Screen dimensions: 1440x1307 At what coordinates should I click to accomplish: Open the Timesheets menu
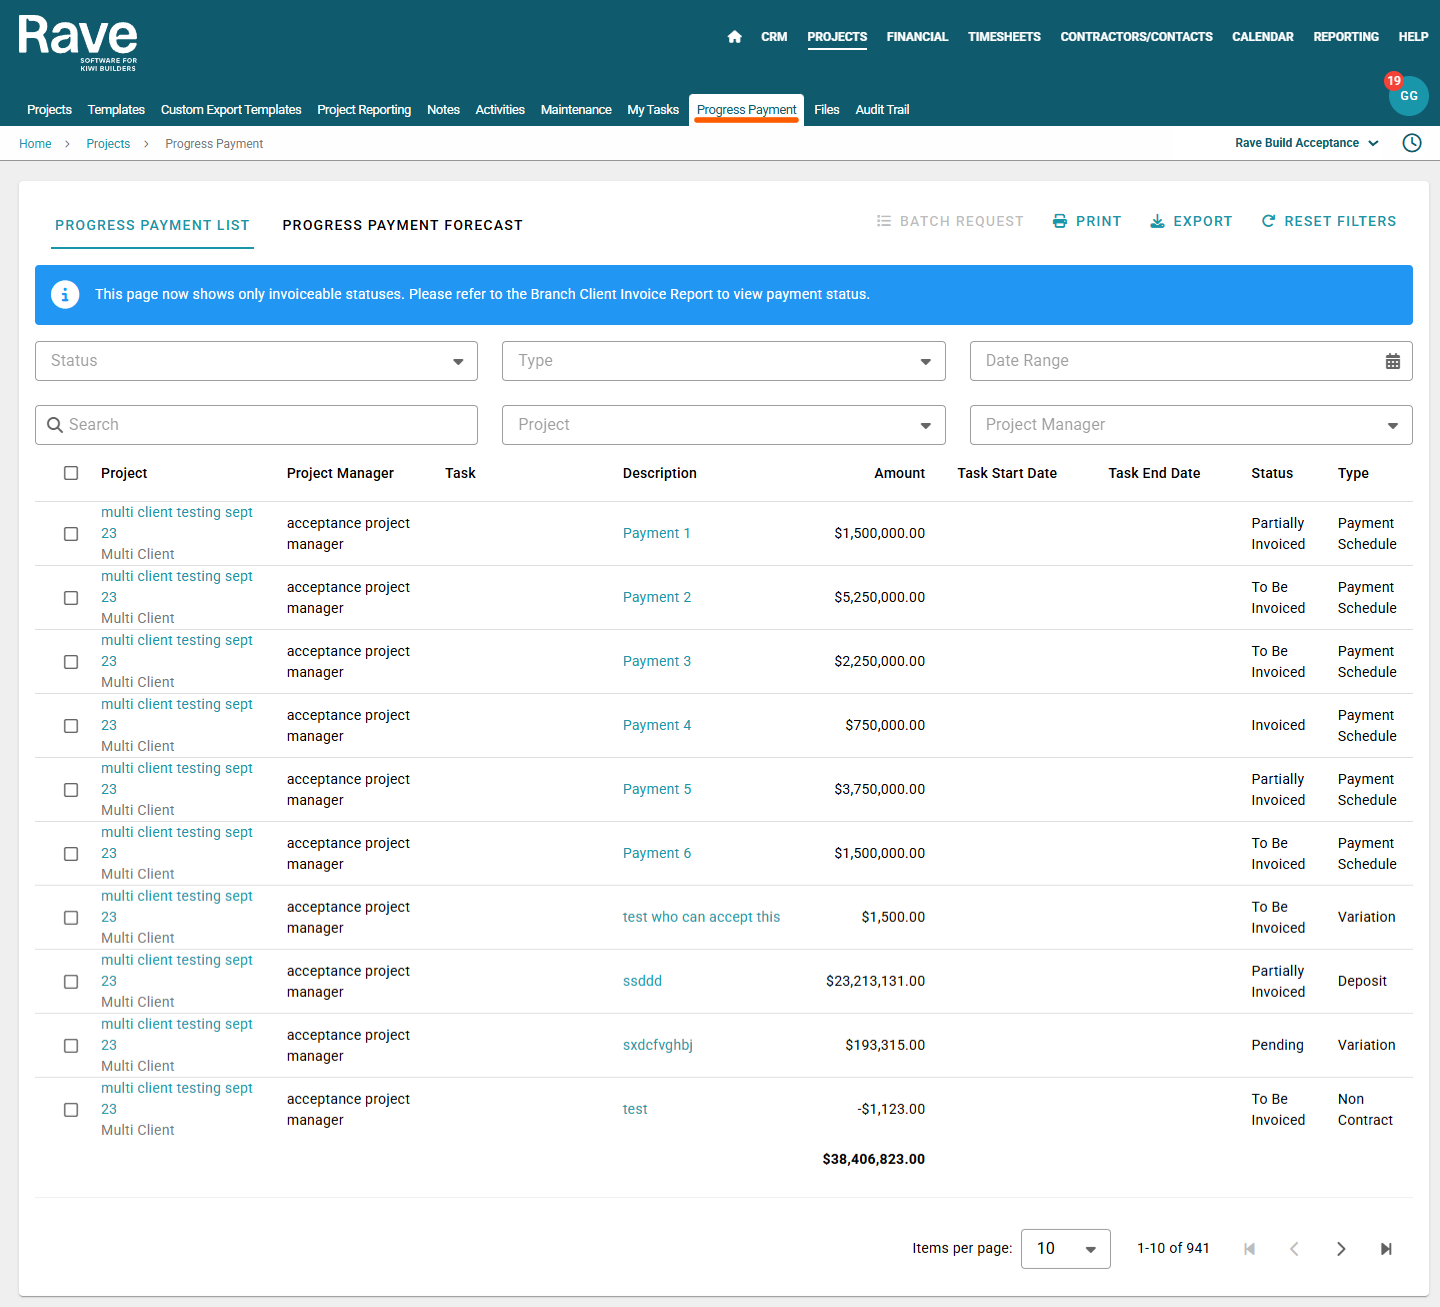(1003, 37)
